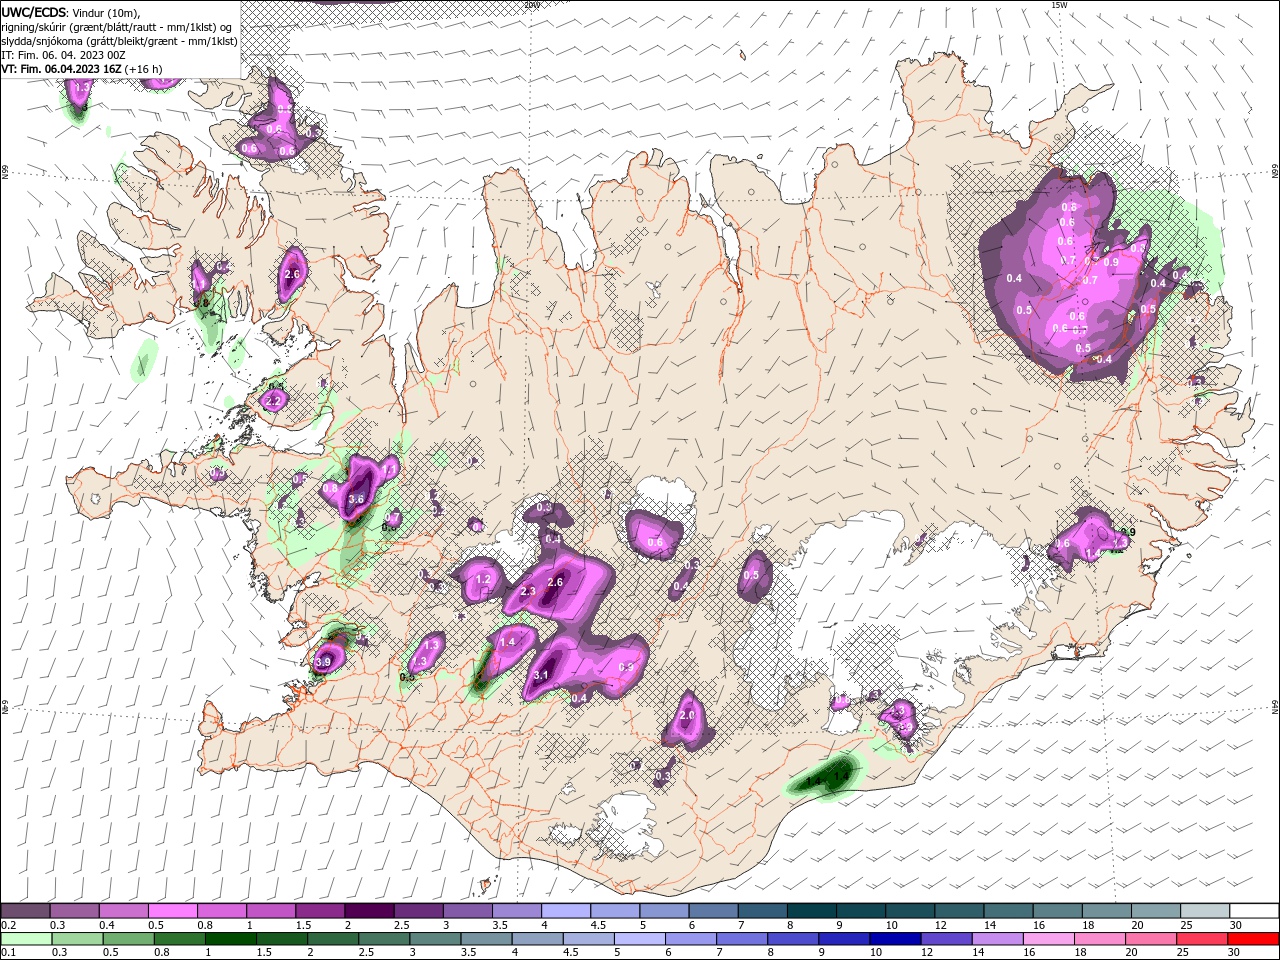Select top legend row swatch labeled 4
The width and height of the screenshot is (1280, 960).
[565, 911]
